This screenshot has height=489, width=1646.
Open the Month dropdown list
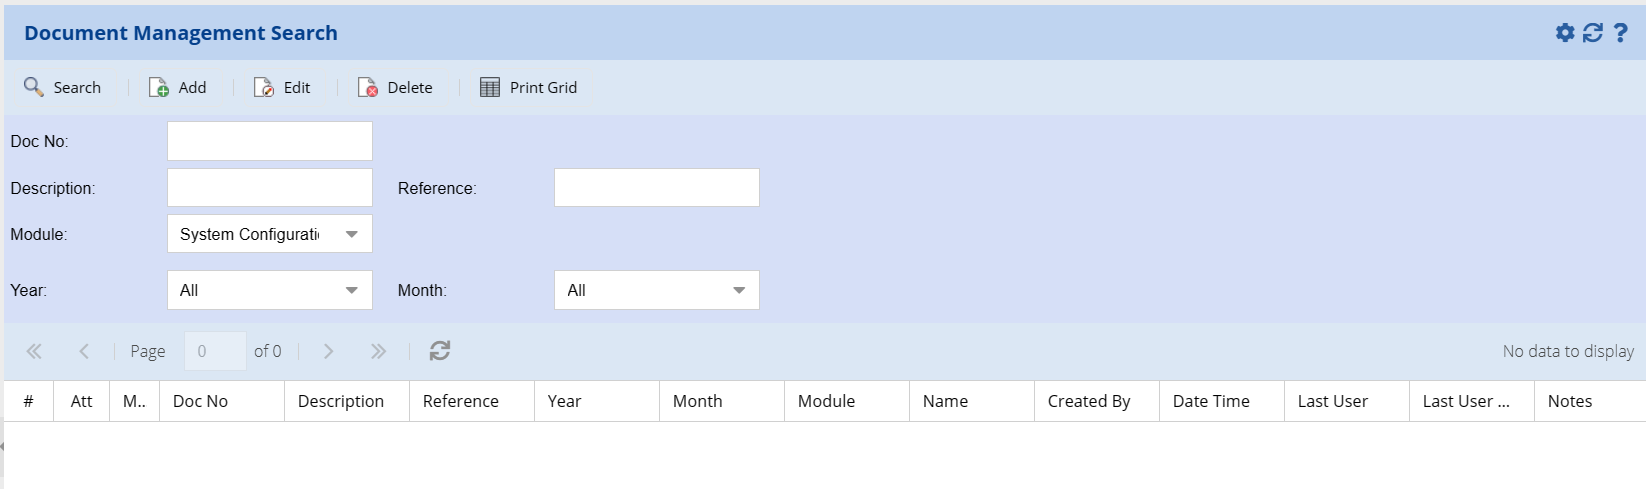(x=738, y=290)
